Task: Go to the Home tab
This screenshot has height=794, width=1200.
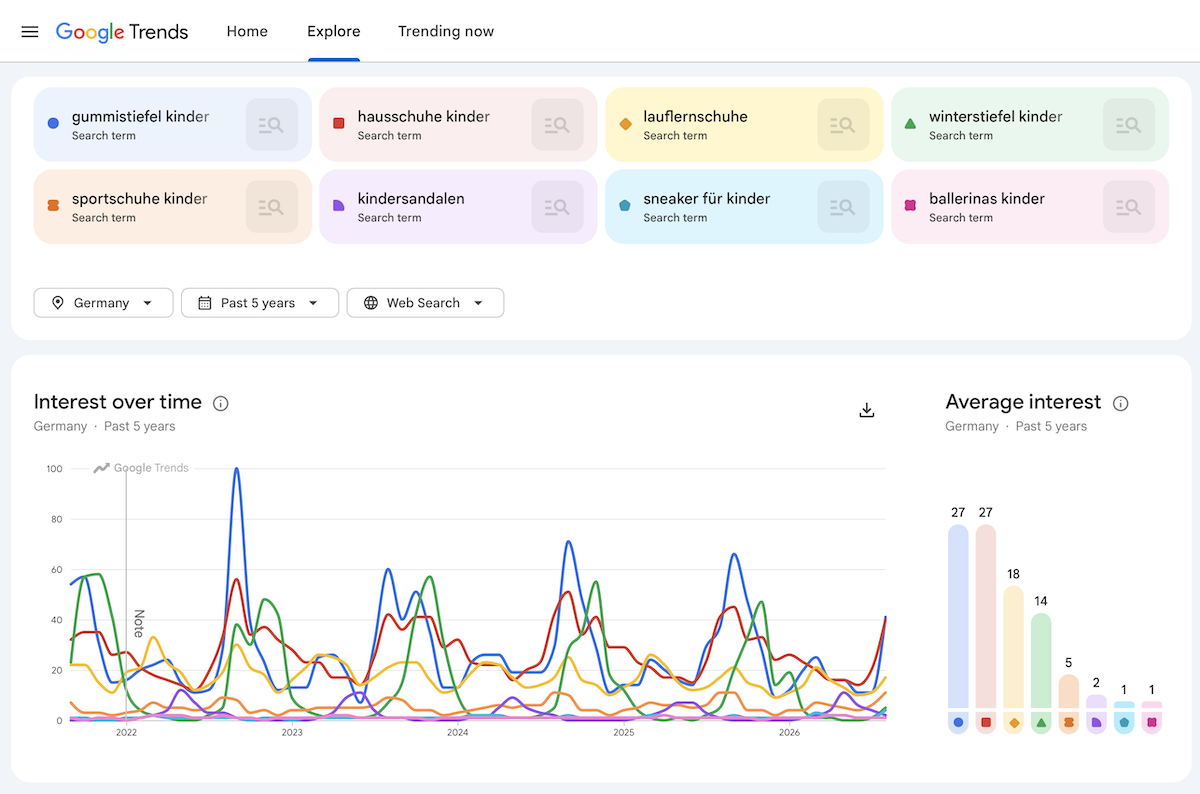Action: [247, 31]
